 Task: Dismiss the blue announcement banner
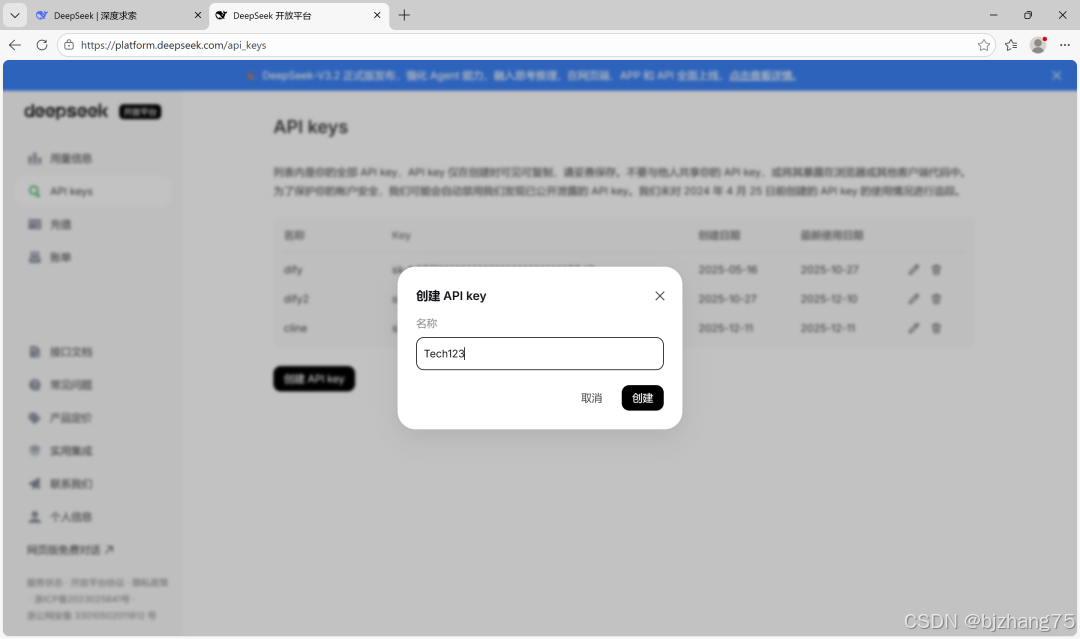[1057, 76]
